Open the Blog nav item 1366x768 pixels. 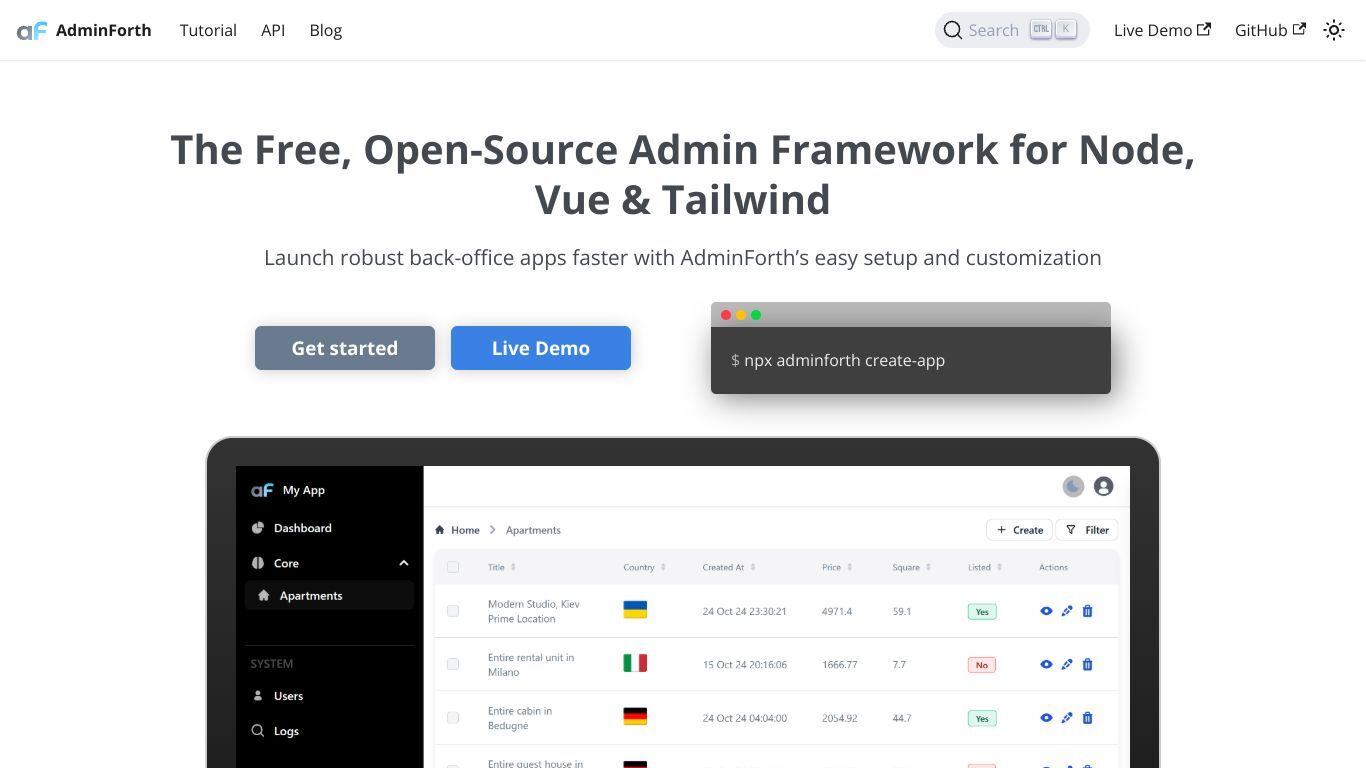tap(326, 30)
